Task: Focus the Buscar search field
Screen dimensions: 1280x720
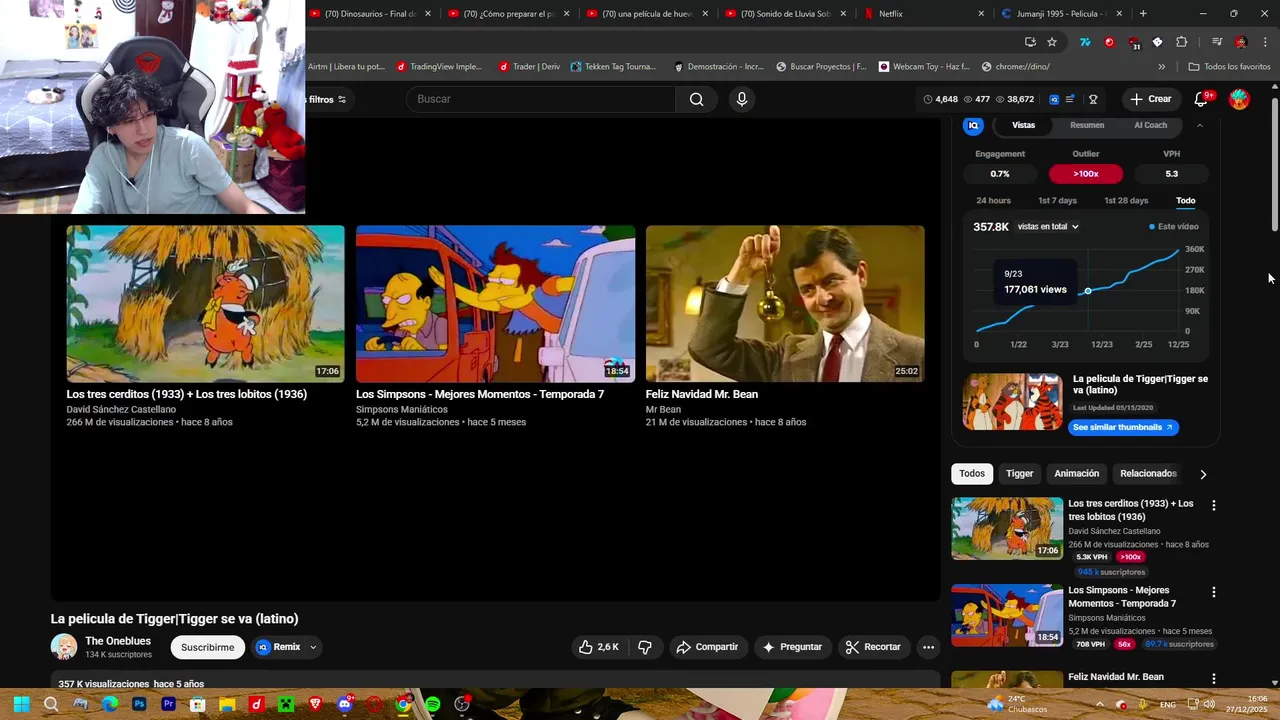Action: (540, 99)
